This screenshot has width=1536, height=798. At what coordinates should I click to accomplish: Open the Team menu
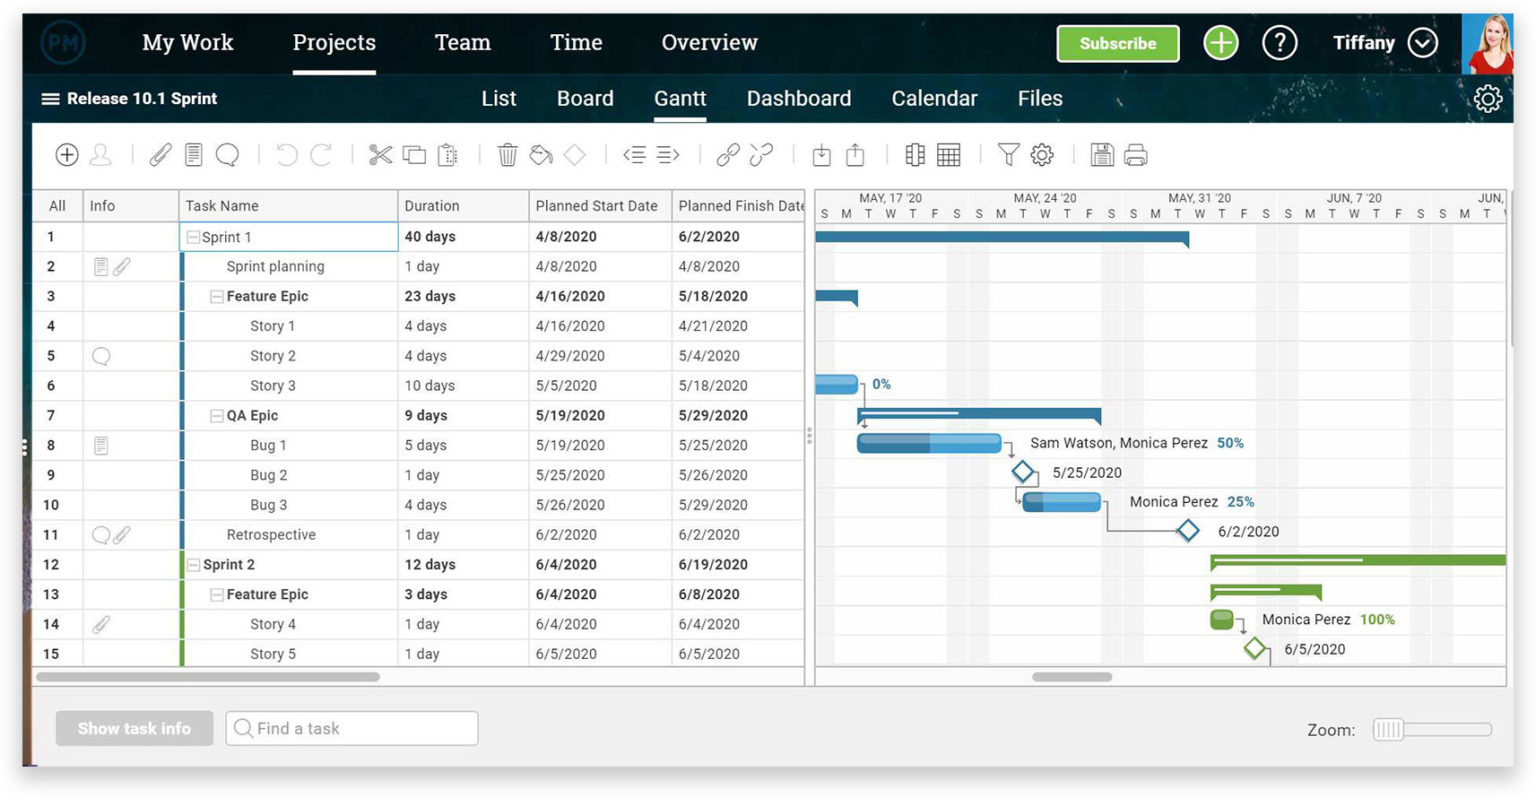point(463,42)
